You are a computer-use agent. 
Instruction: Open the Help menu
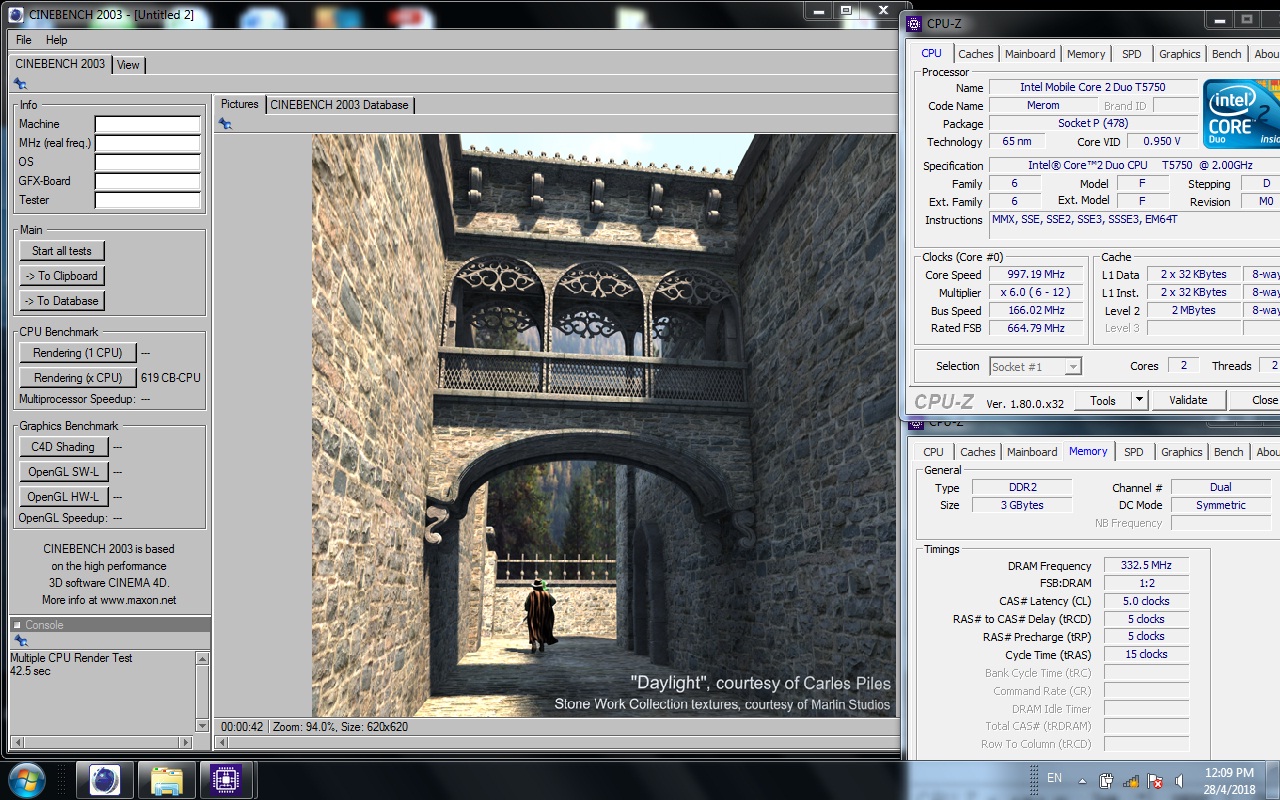pos(57,40)
